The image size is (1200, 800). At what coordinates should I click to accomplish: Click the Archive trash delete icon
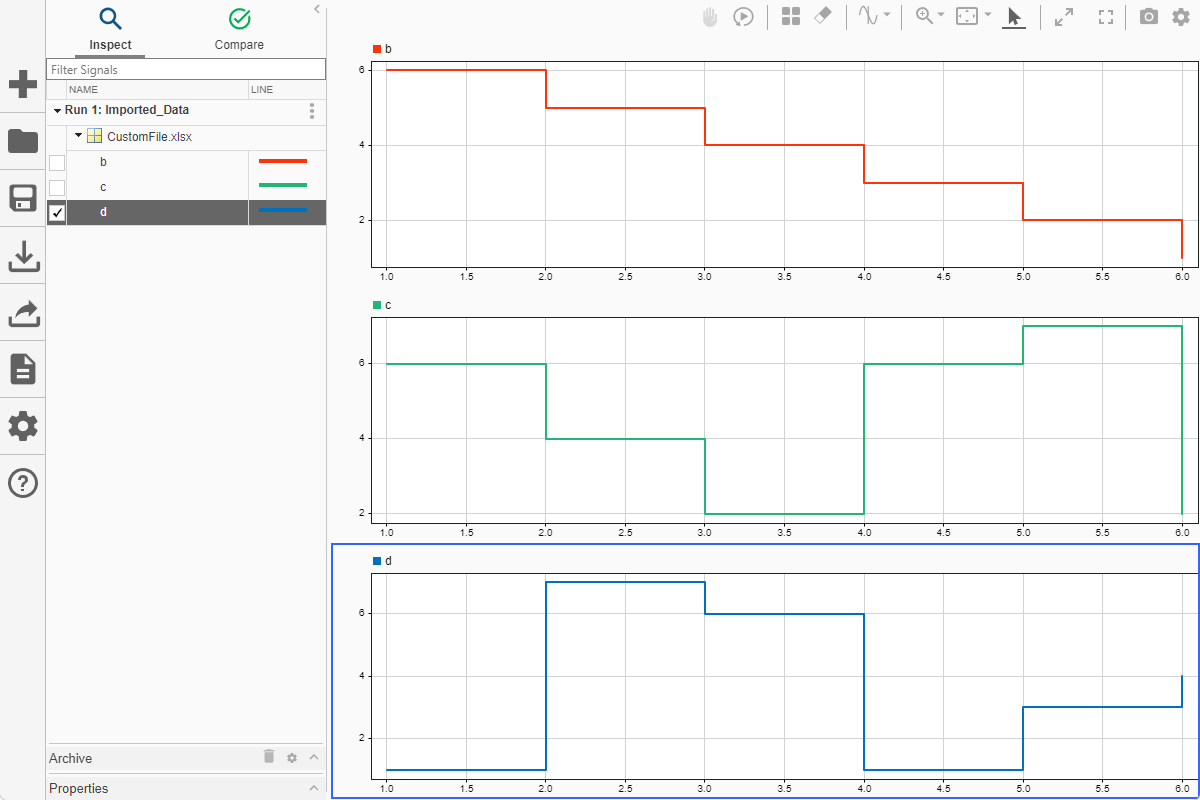click(269, 757)
